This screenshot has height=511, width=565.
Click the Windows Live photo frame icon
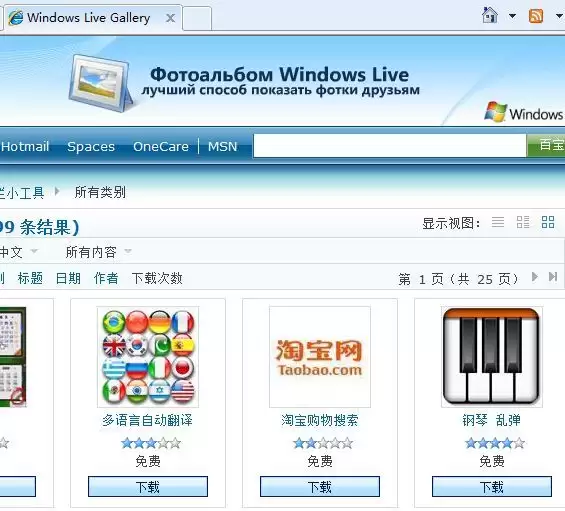pyautogui.click(x=100, y=83)
